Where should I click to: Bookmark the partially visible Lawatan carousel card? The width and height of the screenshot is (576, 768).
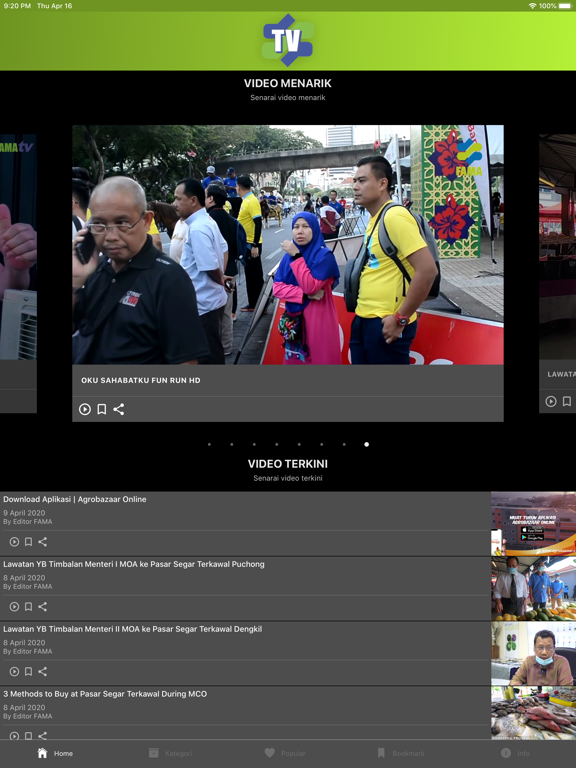[x=567, y=401]
